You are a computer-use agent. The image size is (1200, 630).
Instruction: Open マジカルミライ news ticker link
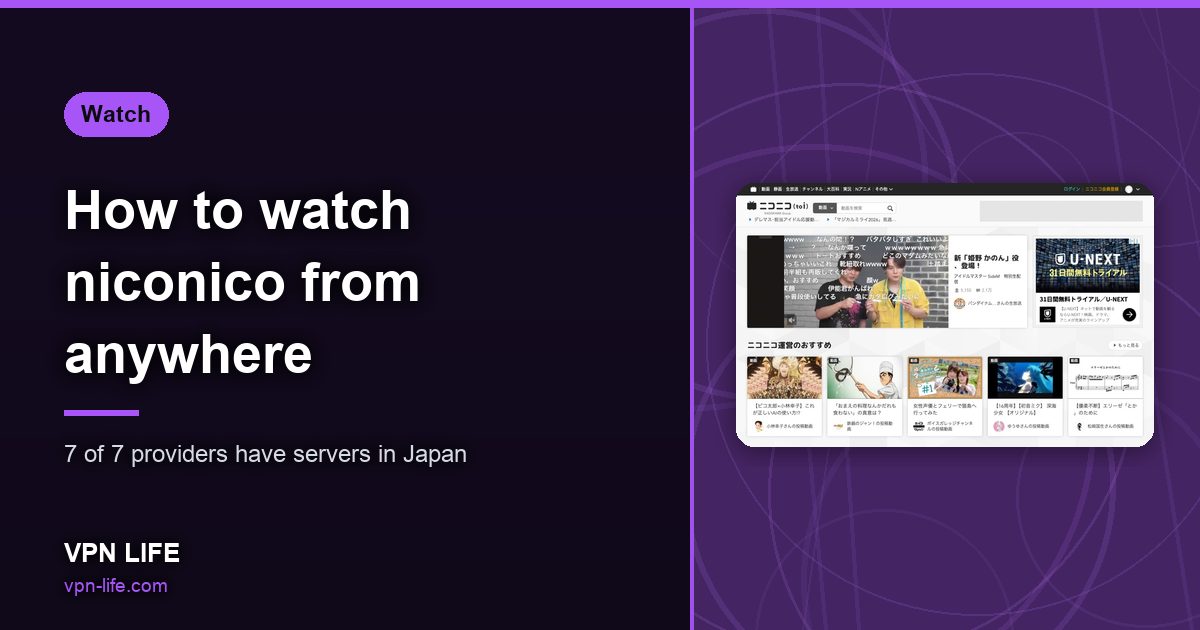(x=863, y=219)
